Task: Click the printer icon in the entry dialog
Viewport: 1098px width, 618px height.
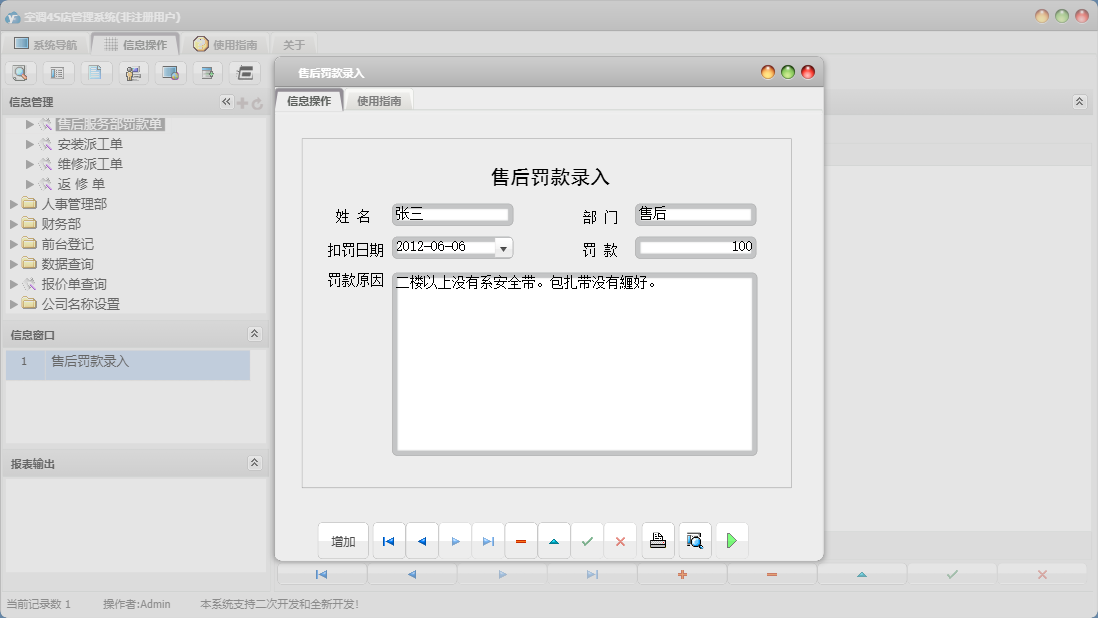Action: 658,540
